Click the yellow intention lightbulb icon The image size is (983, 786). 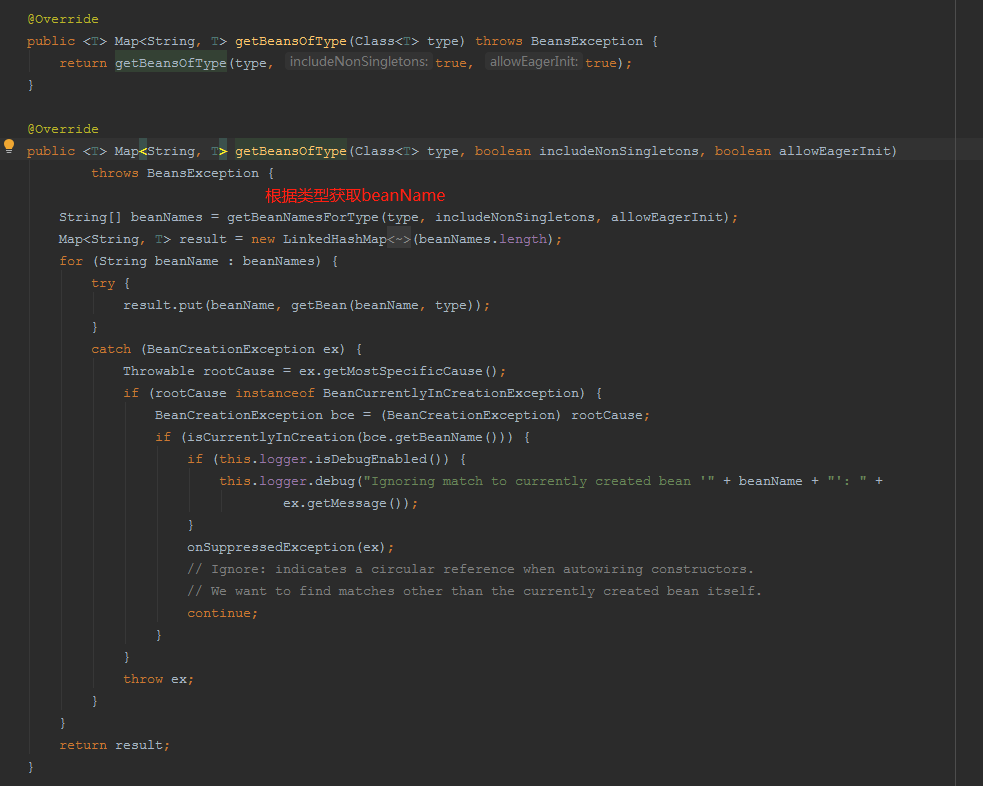[8, 146]
